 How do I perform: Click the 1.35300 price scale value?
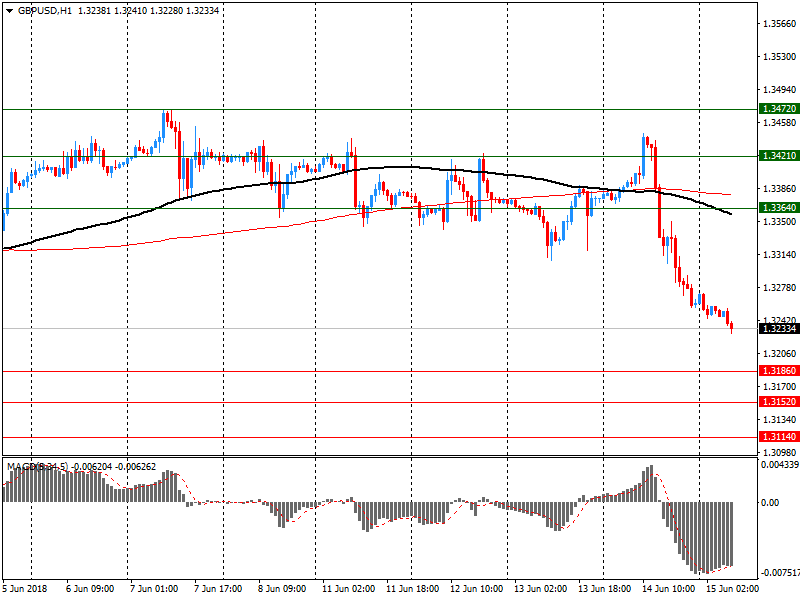click(779, 57)
